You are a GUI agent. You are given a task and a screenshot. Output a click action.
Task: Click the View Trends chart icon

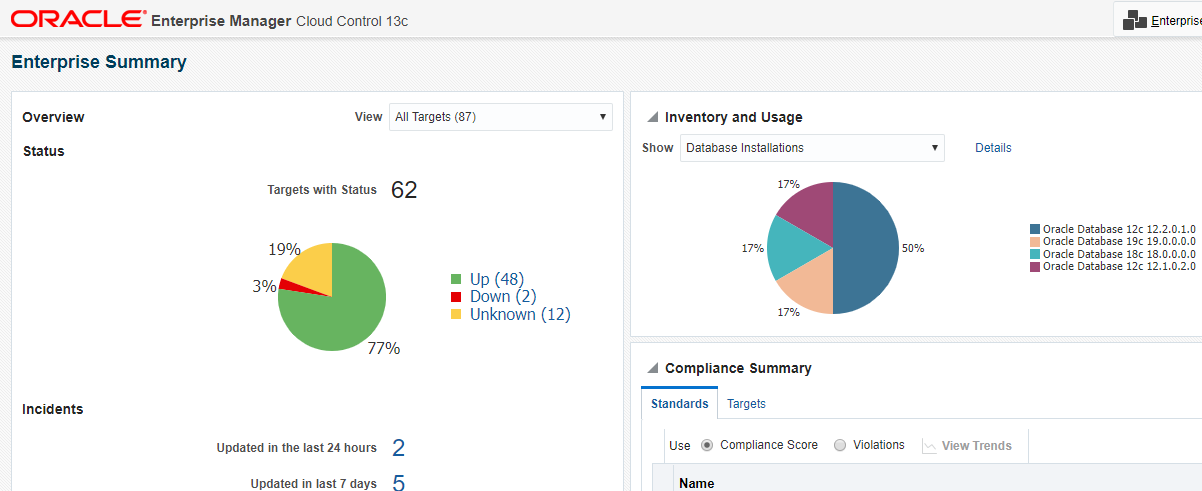(x=929, y=446)
